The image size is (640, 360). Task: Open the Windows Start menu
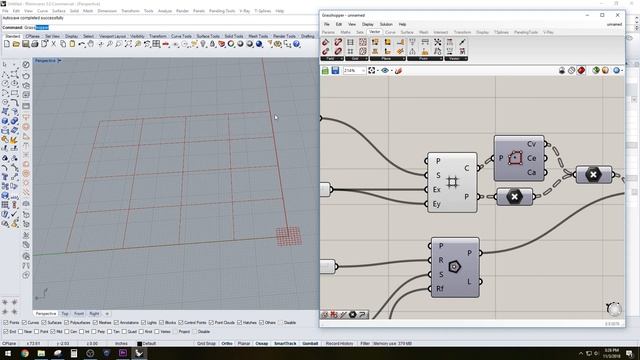[8, 353]
